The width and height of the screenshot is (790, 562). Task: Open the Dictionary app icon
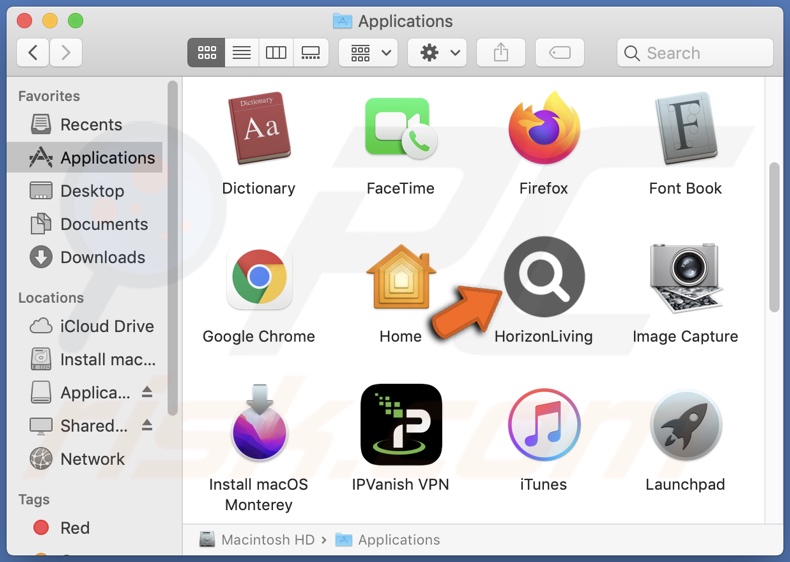259,128
